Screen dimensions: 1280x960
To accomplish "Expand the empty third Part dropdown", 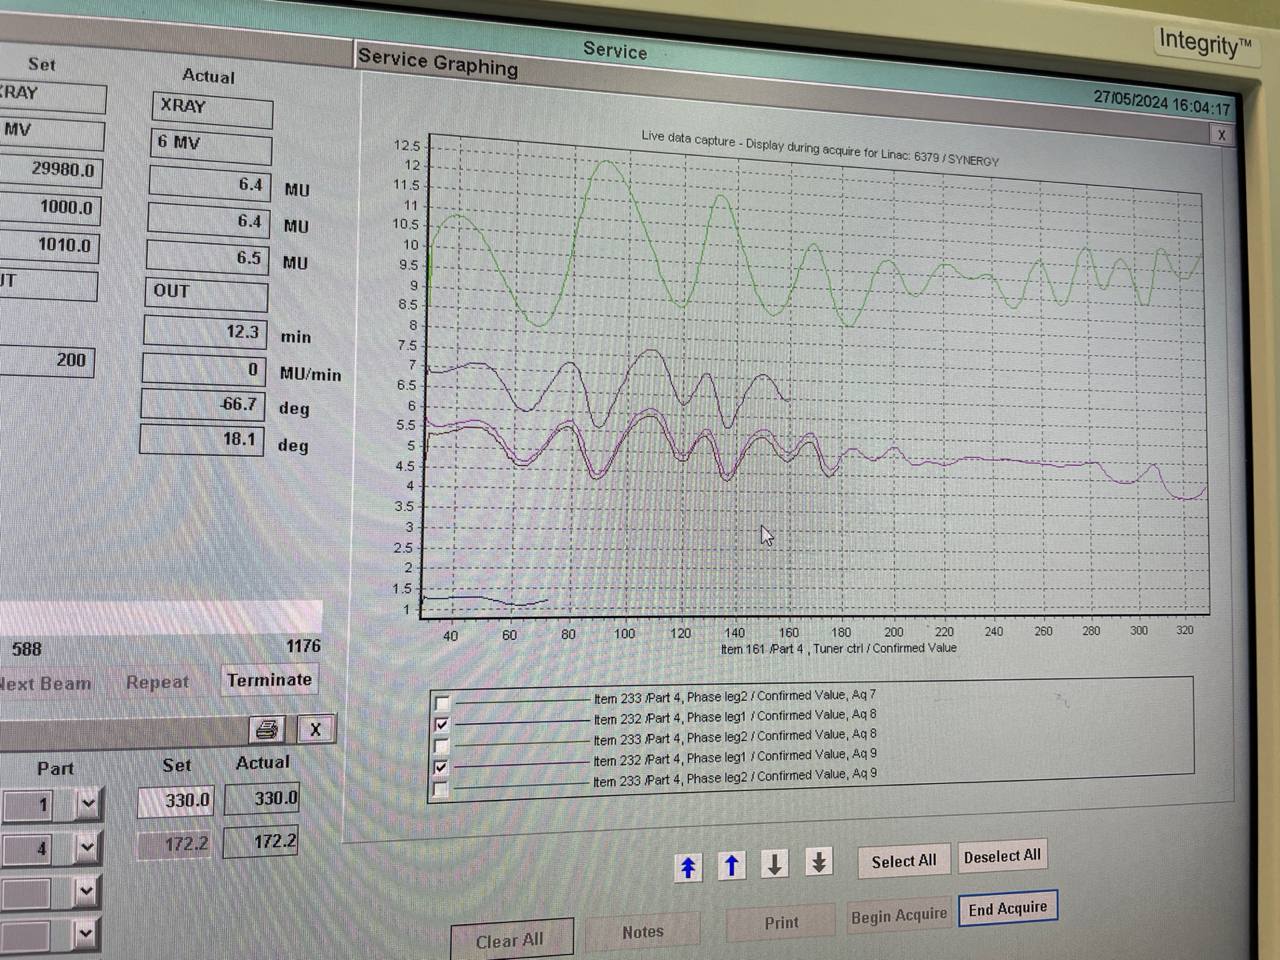I will coord(86,891).
